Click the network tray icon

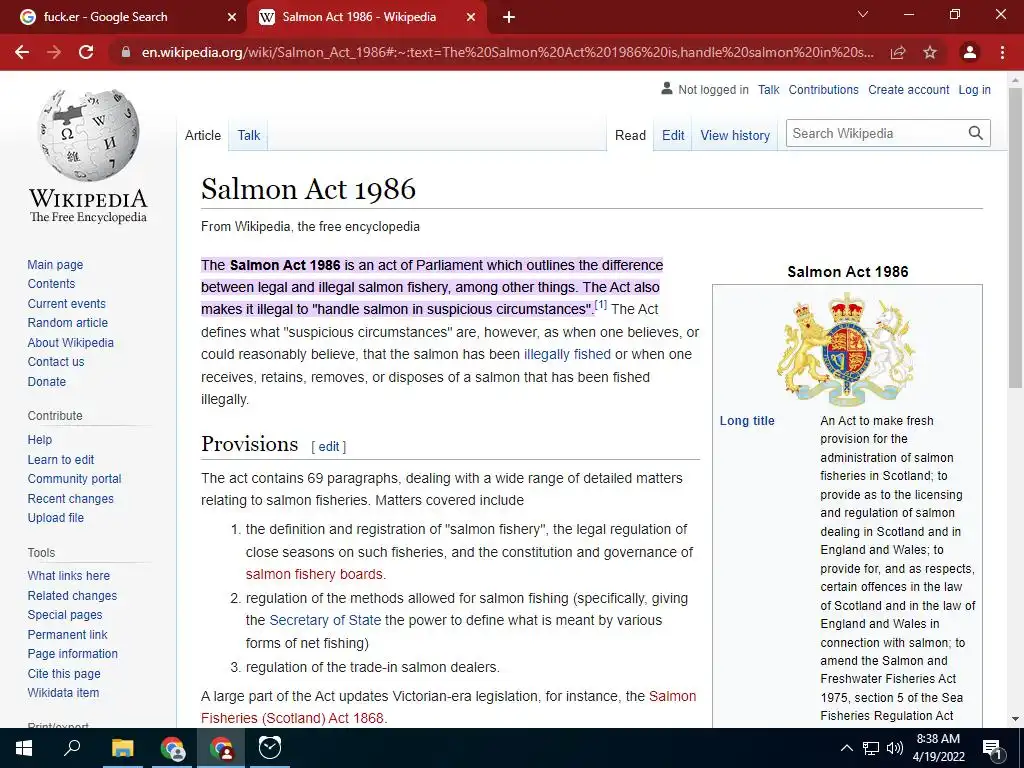pos(871,748)
